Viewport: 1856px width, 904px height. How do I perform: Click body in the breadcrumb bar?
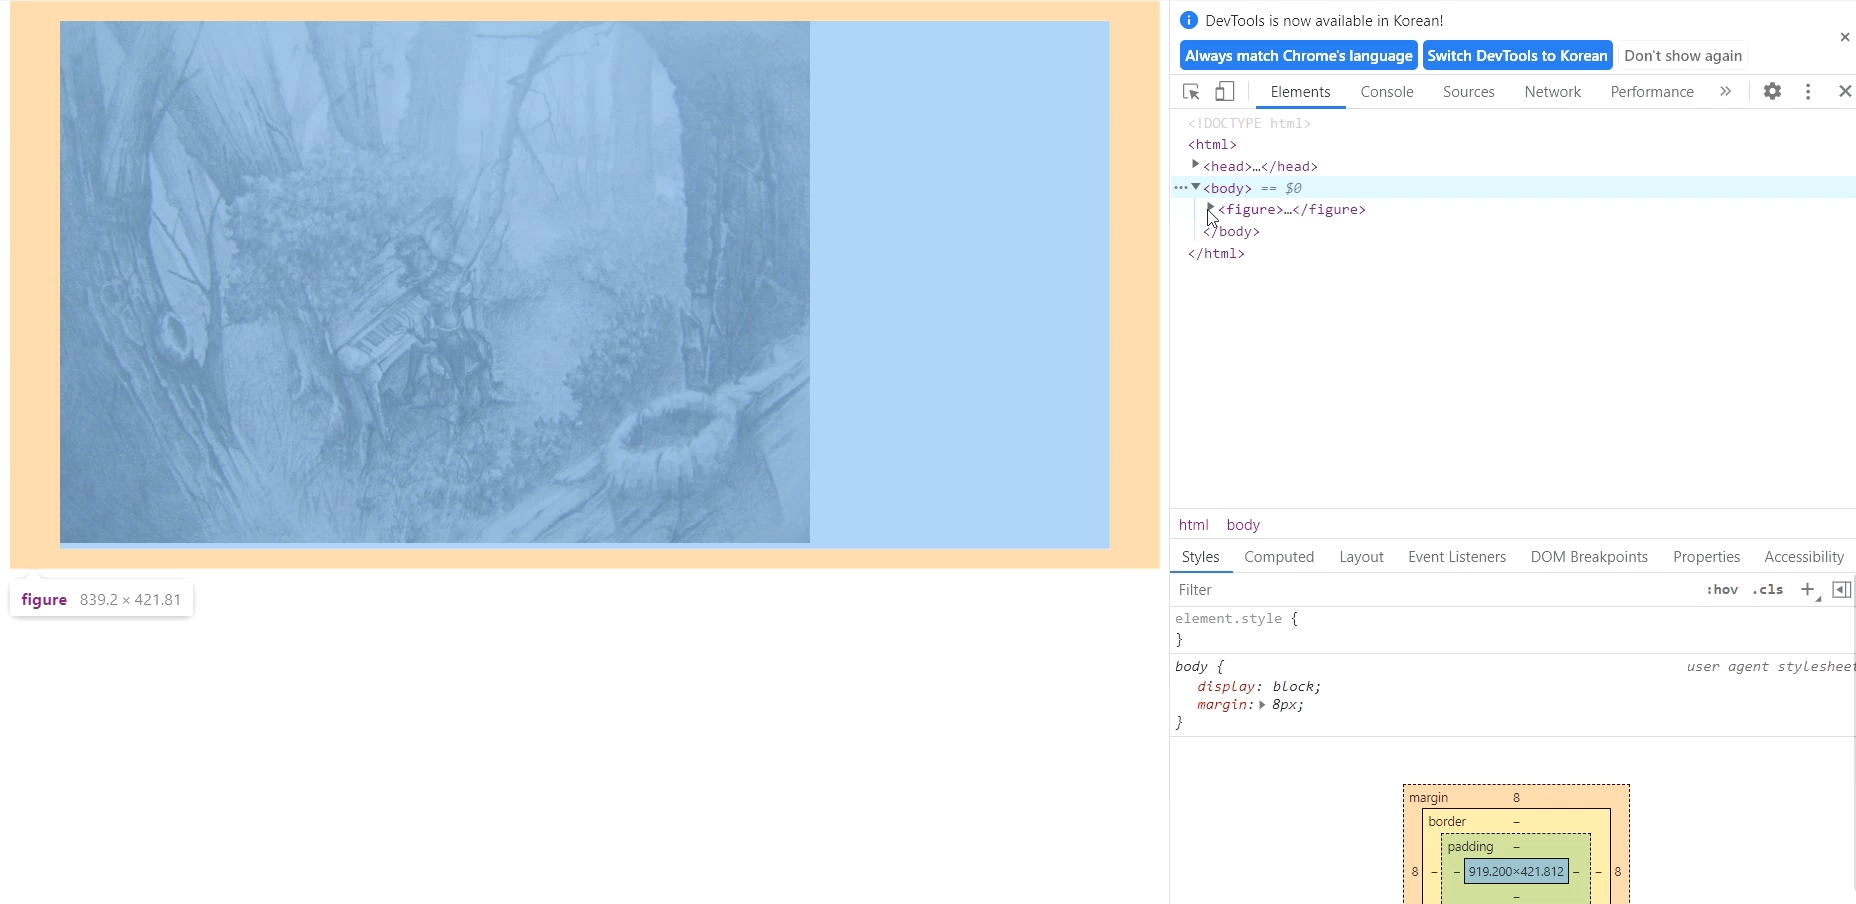[x=1243, y=525]
